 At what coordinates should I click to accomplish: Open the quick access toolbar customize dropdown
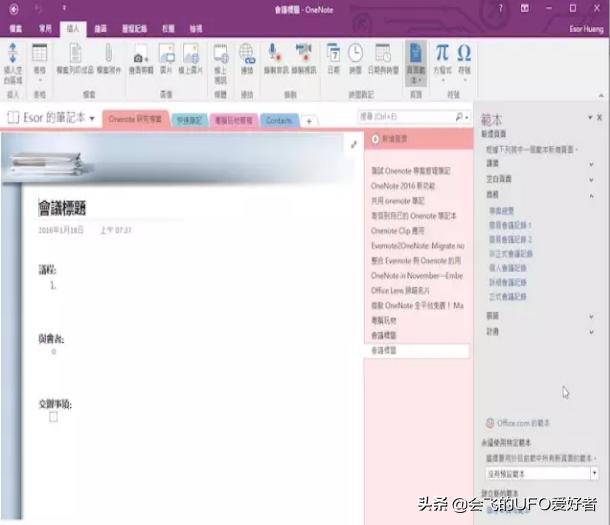[x=64, y=8]
